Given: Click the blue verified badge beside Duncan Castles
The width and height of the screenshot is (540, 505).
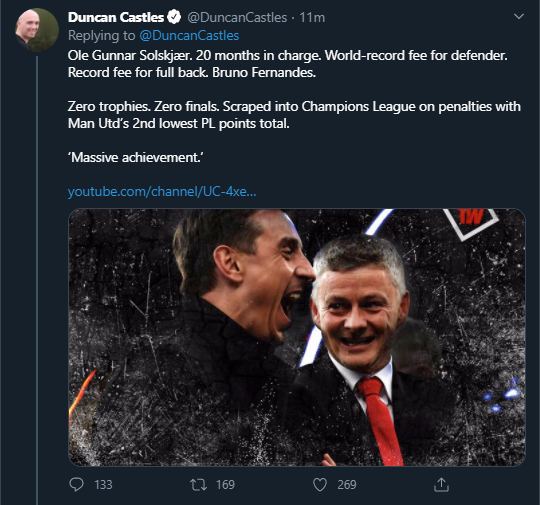Looking at the screenshot, I should (174, 17).
